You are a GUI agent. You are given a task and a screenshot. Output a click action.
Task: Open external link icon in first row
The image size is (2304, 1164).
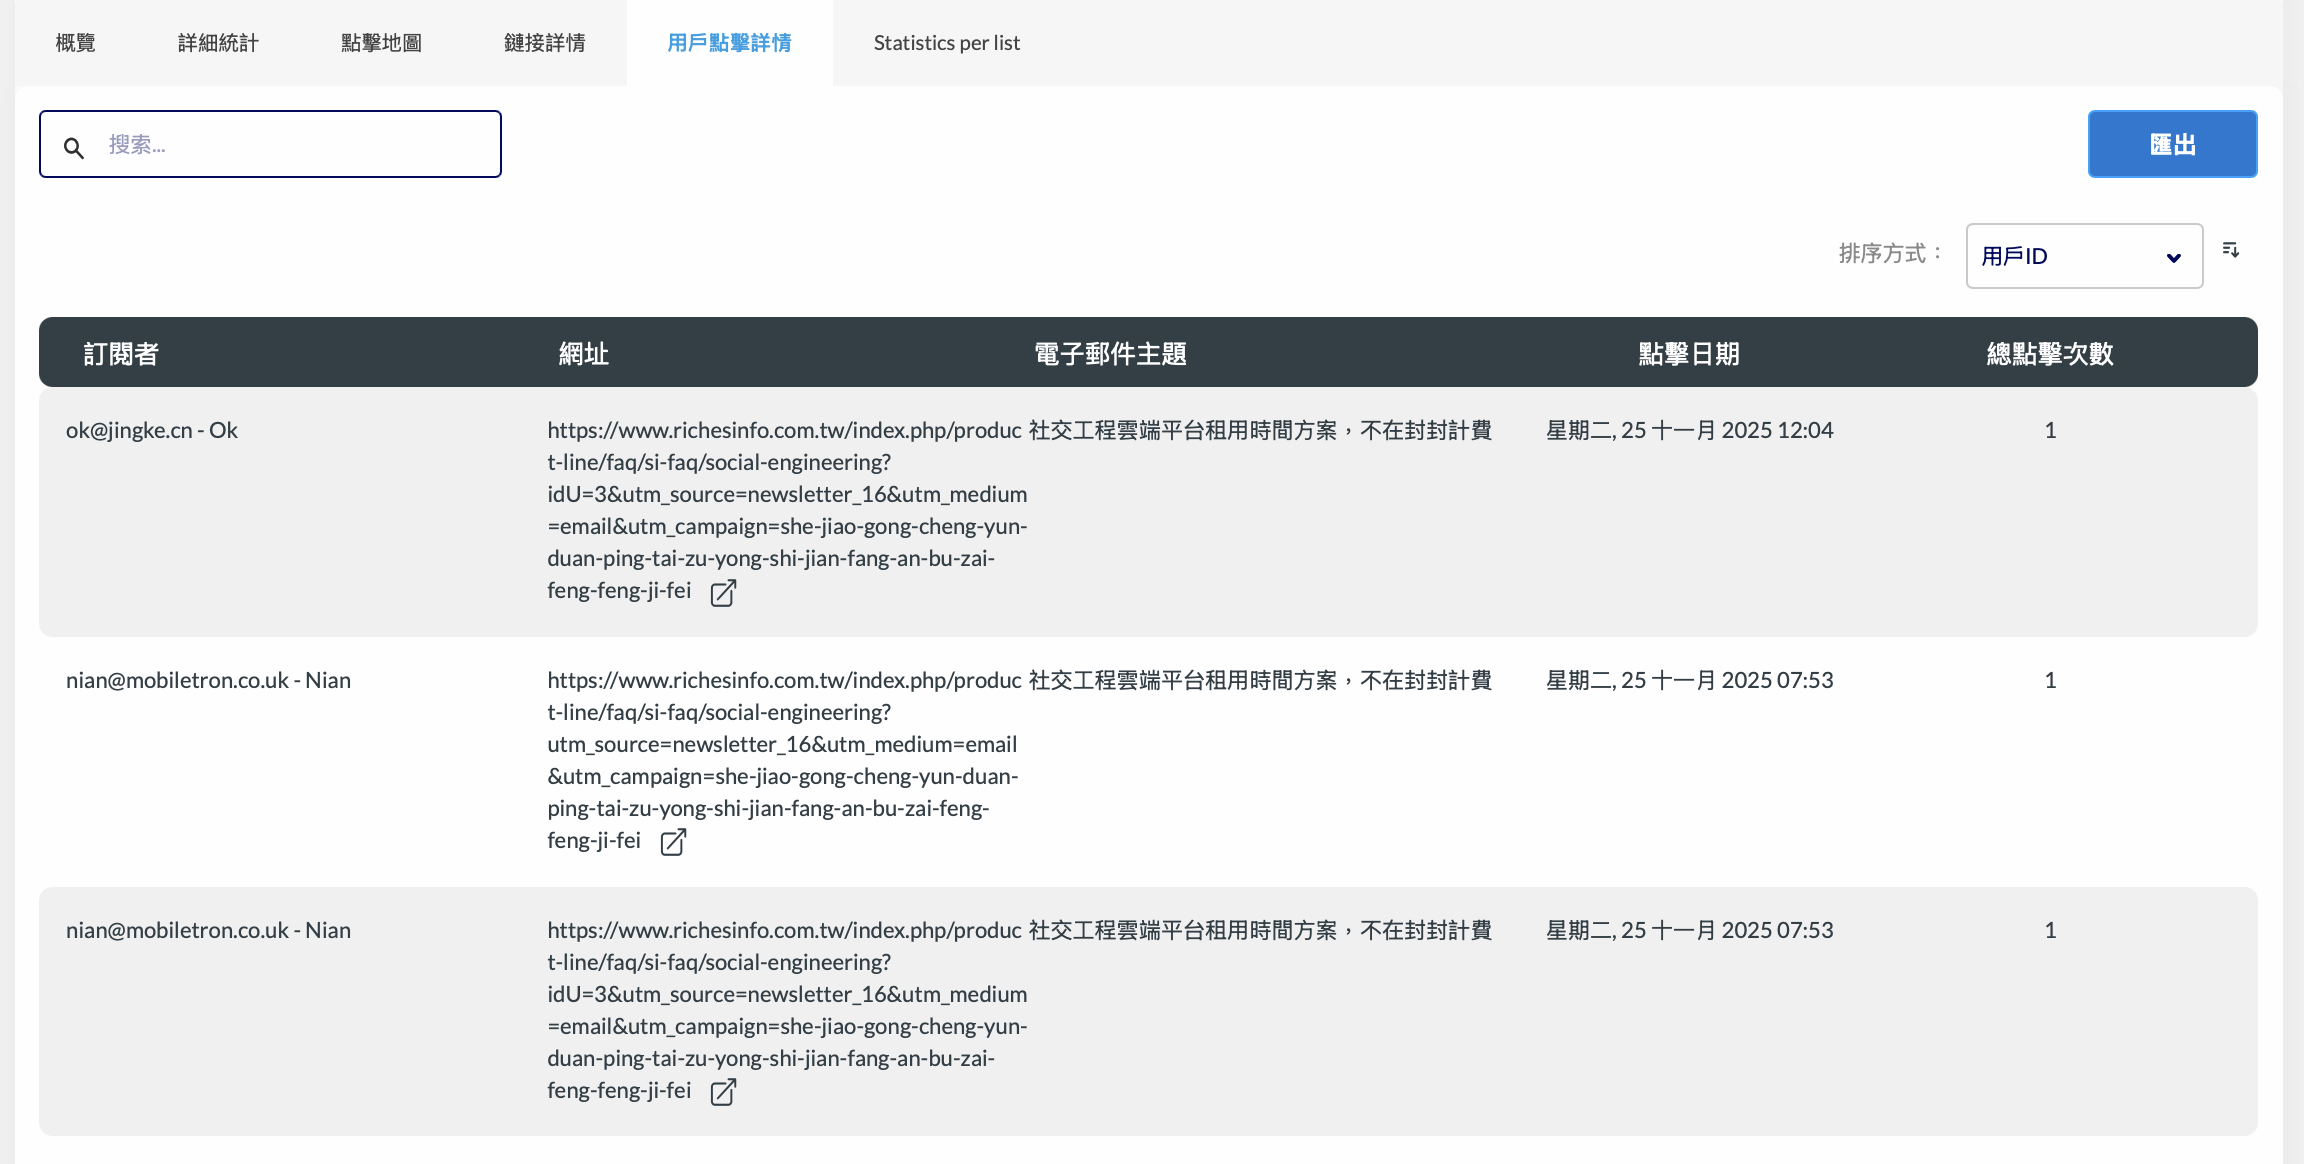723,593
